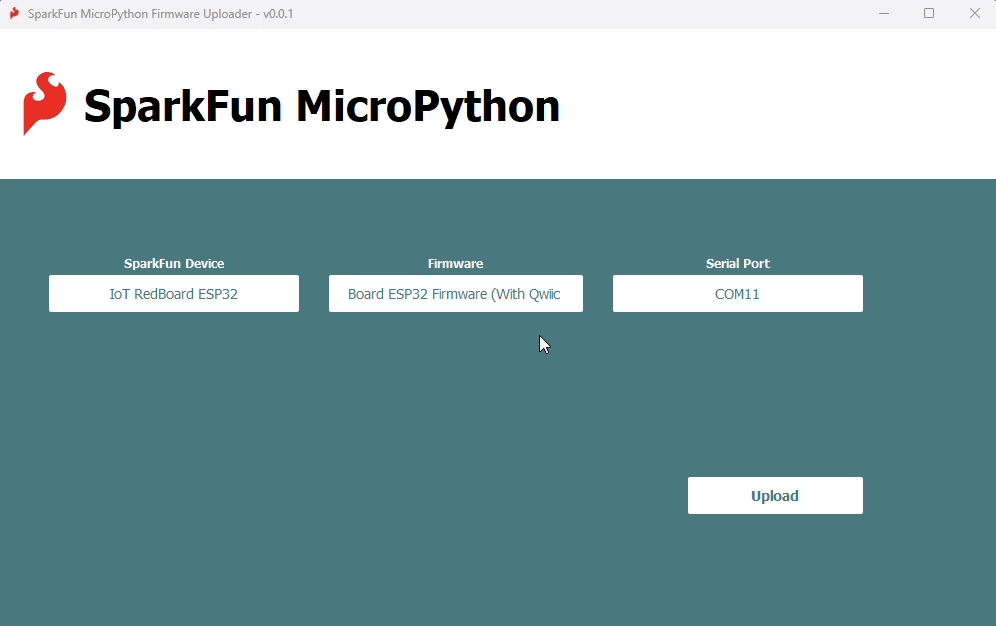This screenshot has width=996, height=626.
Task: Expand the Firmware selection dropdown
Action: click(x=455, y=294)
